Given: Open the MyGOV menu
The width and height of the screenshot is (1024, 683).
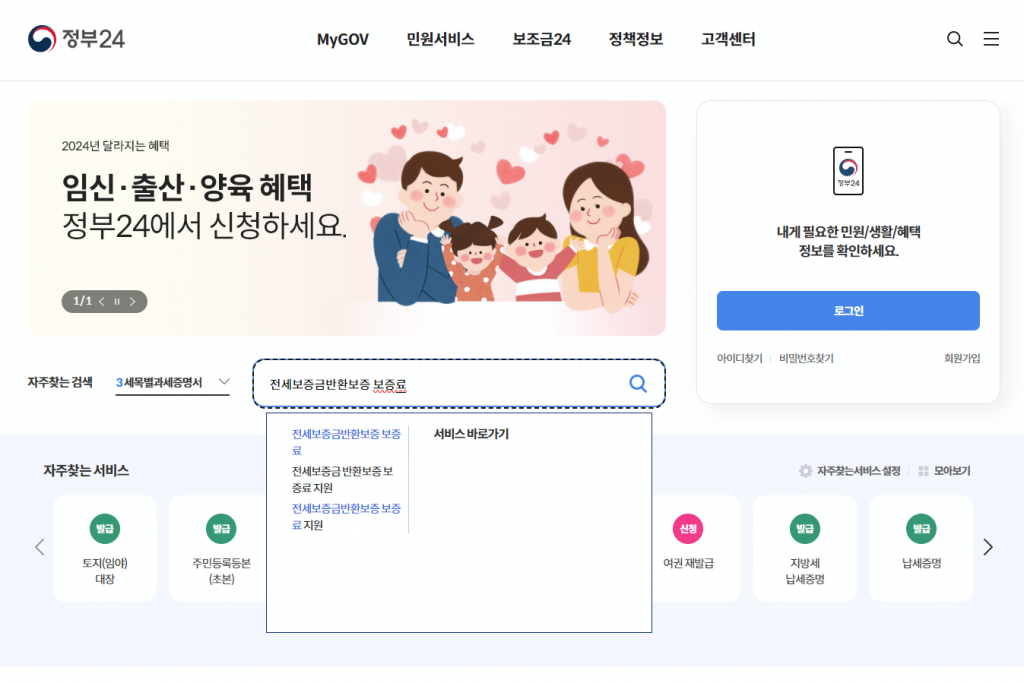Looking at the screenshot, I should (343, 40).
